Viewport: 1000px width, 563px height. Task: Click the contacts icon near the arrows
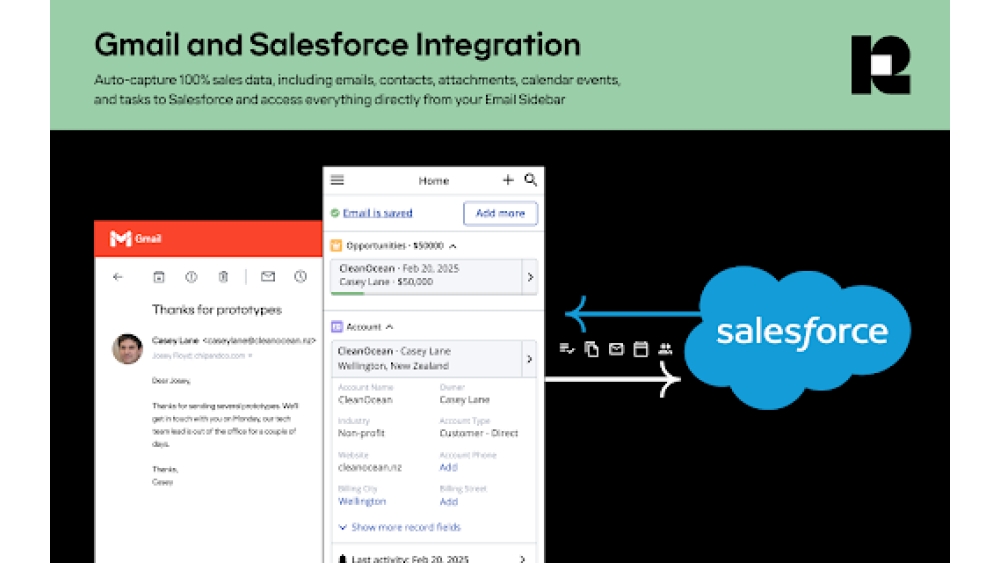point(665,349)
